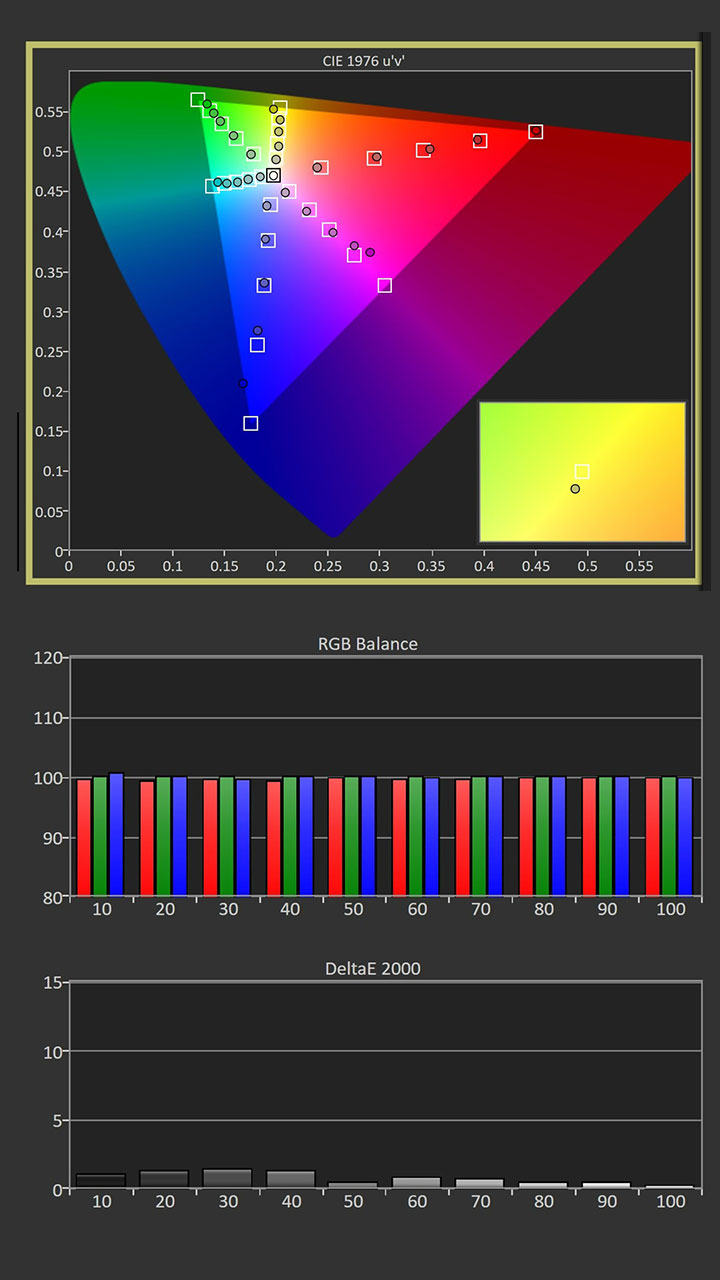Select the DeltaE bar at level 40
Image resolution: width=720 pixels, height=1280 pixels.
click(x=290, y=1179)
